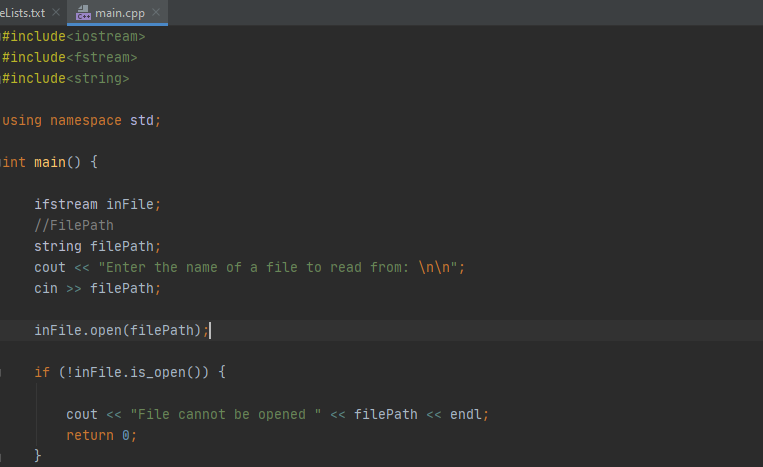The height and width of the screenshot is (467, 763).
Task: Open the partially visible eLists.txt tab
Action: pyautogui.click(x=22, y=13)
